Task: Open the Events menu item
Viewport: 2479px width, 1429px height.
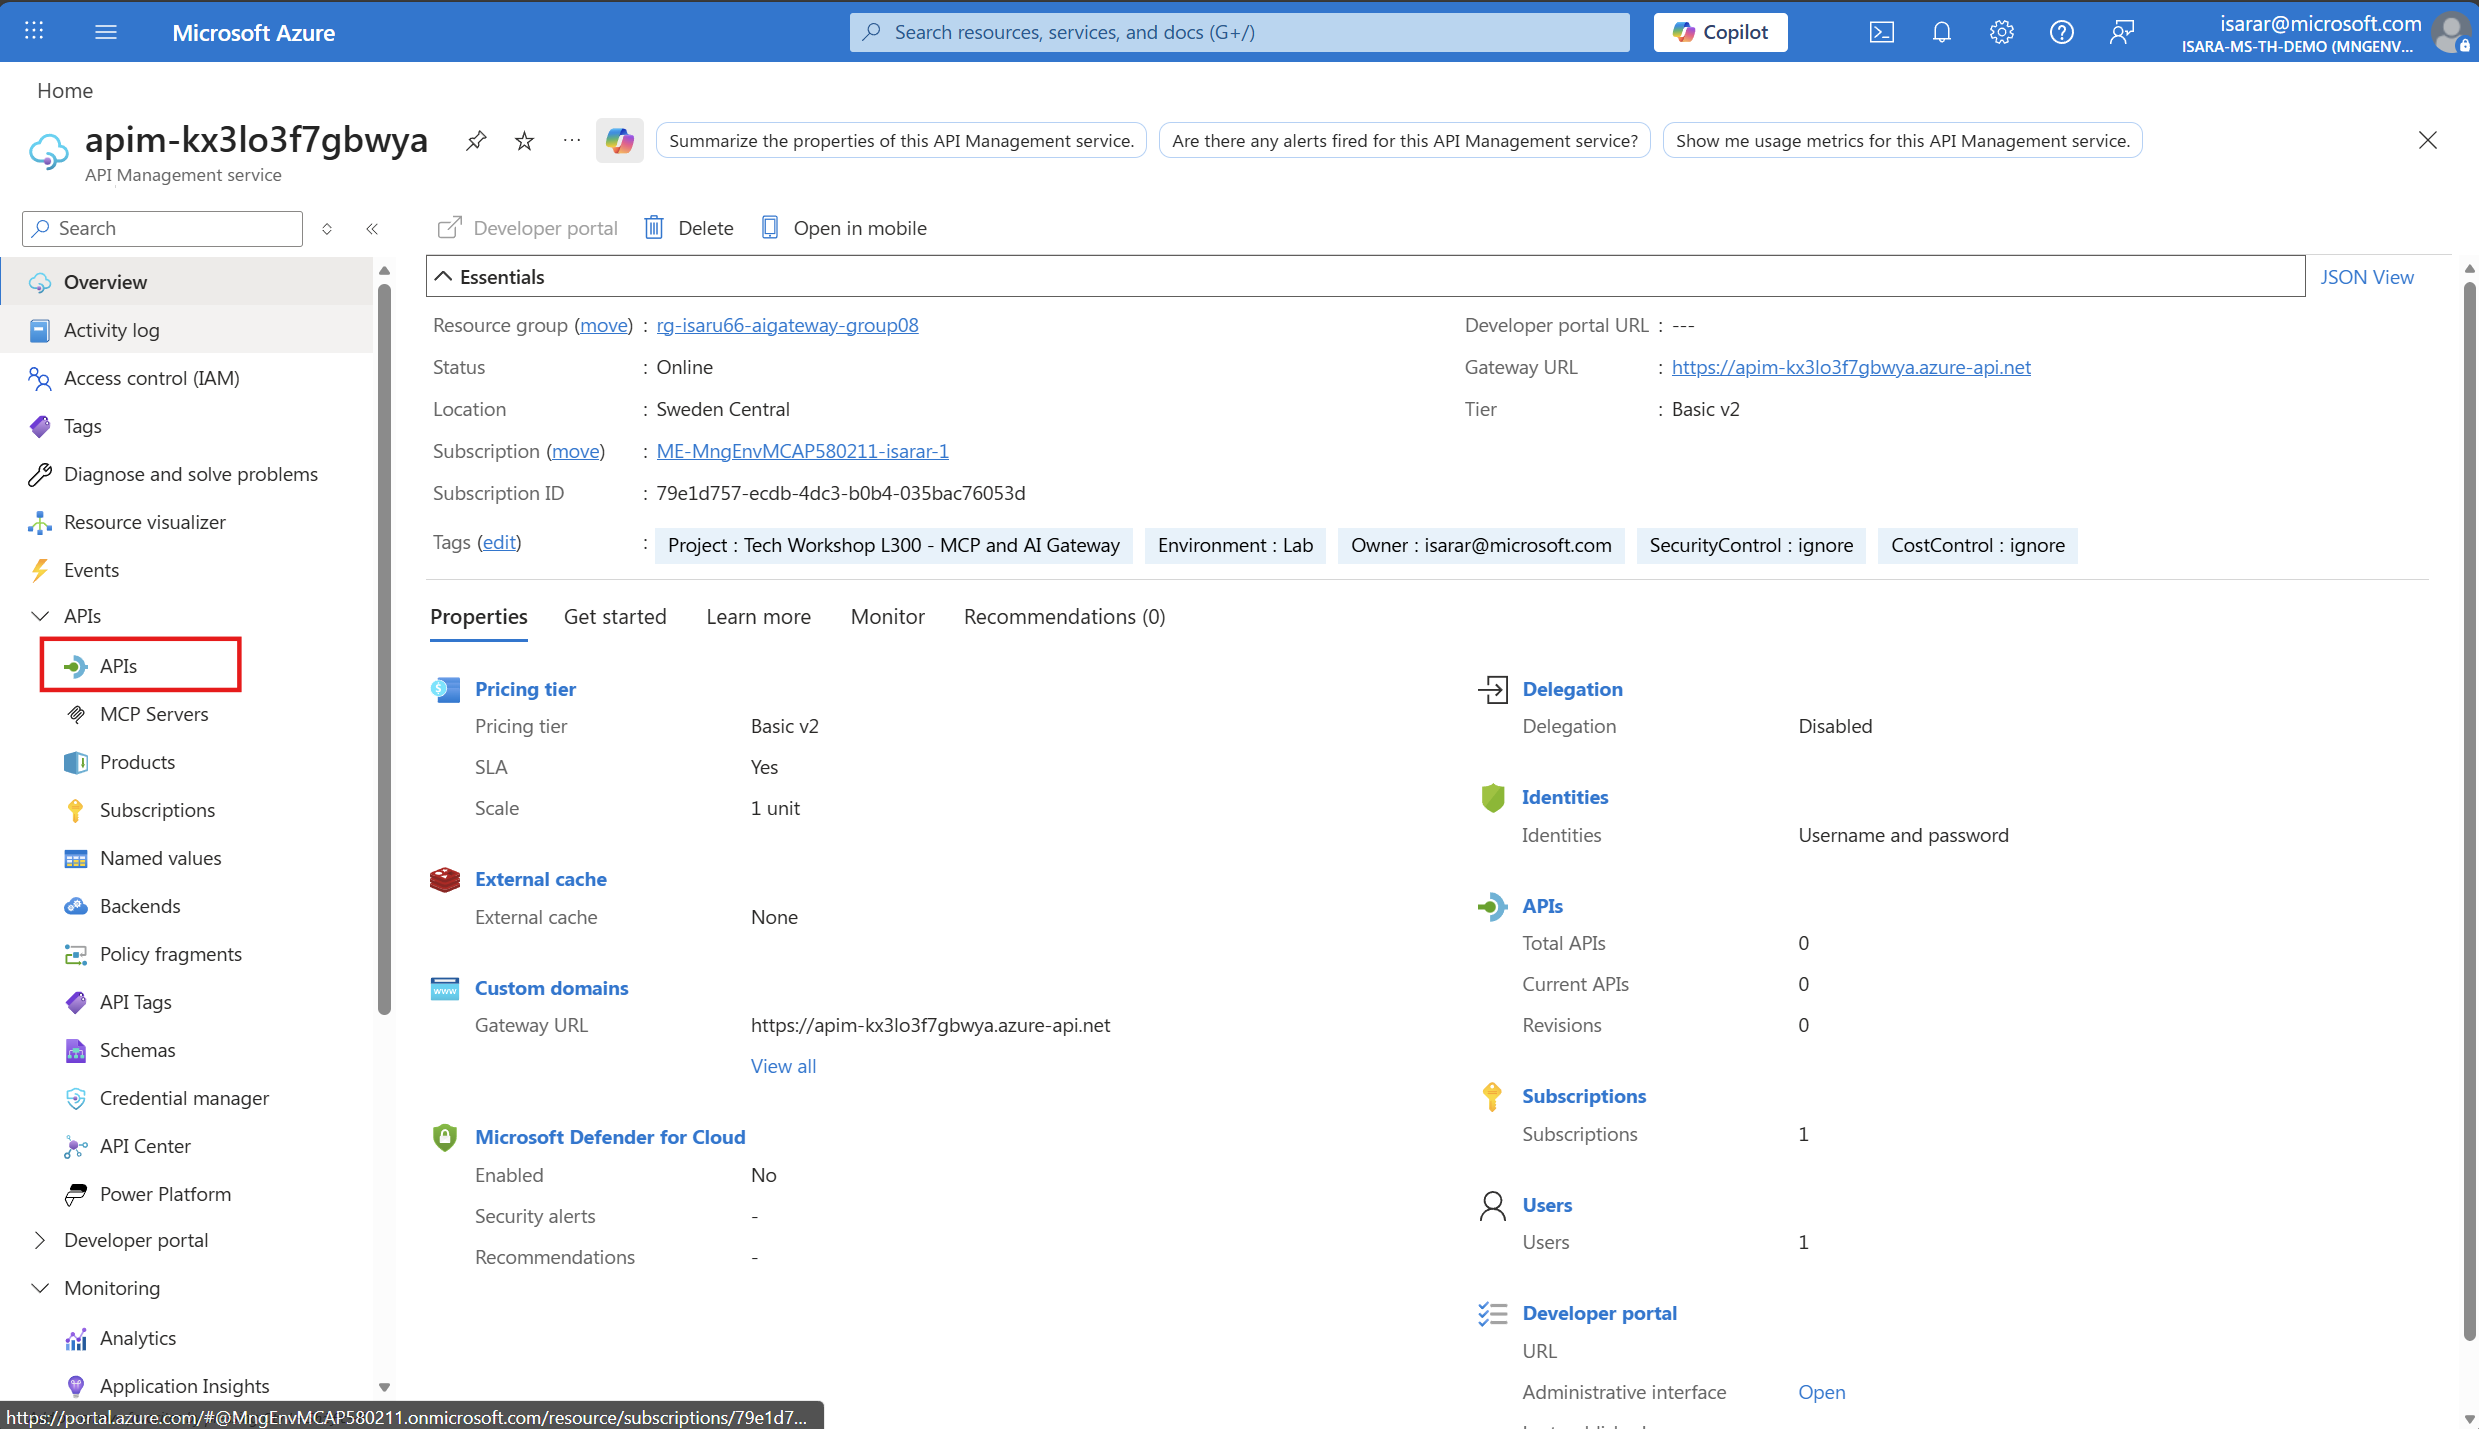Action: 186,570
